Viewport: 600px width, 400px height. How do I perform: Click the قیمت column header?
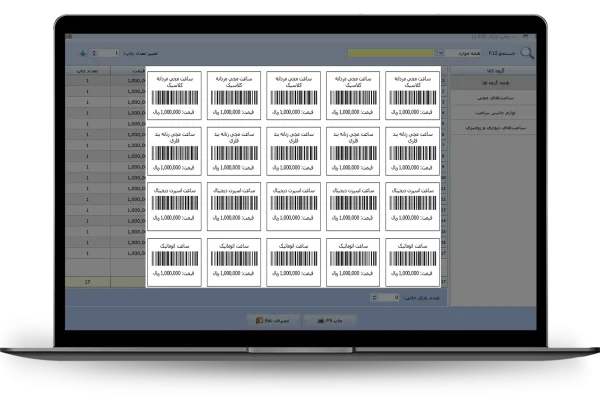coord(129,71)
